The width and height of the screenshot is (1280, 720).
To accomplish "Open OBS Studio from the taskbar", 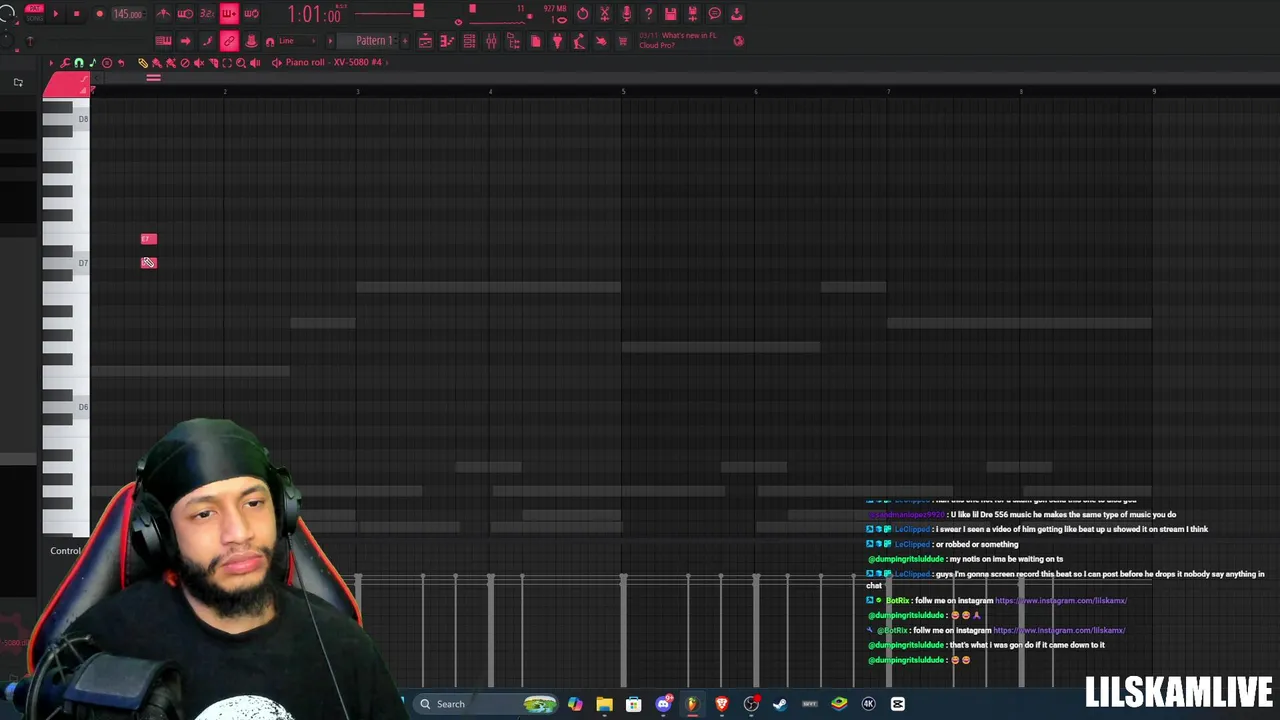I will click(751, 704).
